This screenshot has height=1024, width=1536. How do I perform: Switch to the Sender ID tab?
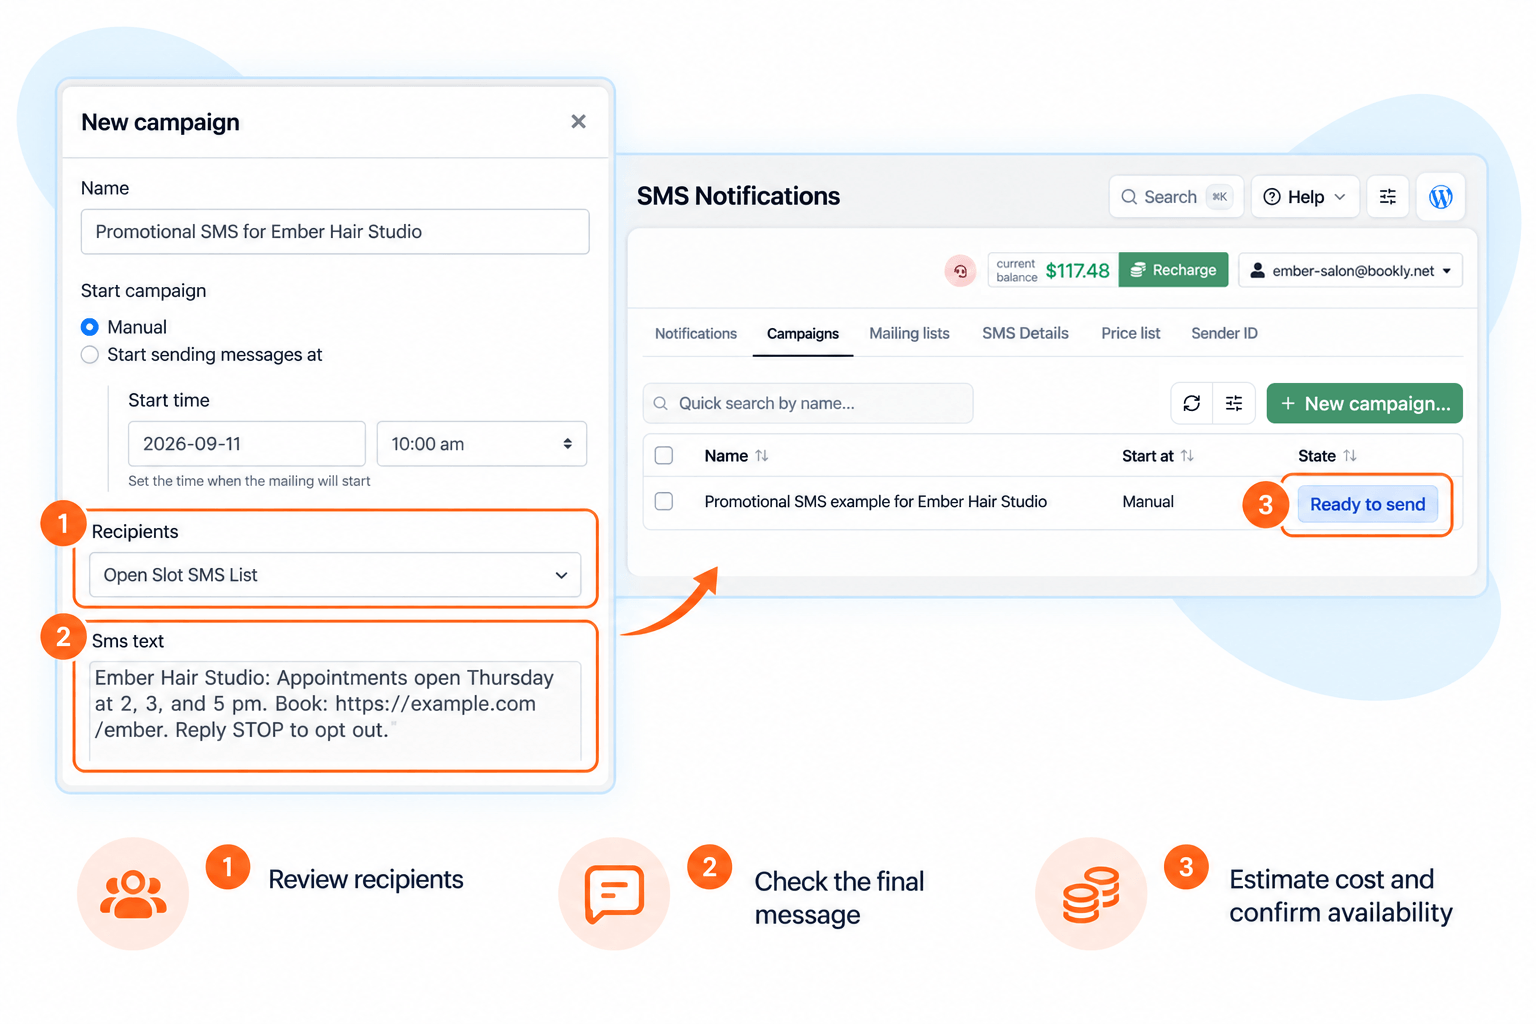point(1224,333)
